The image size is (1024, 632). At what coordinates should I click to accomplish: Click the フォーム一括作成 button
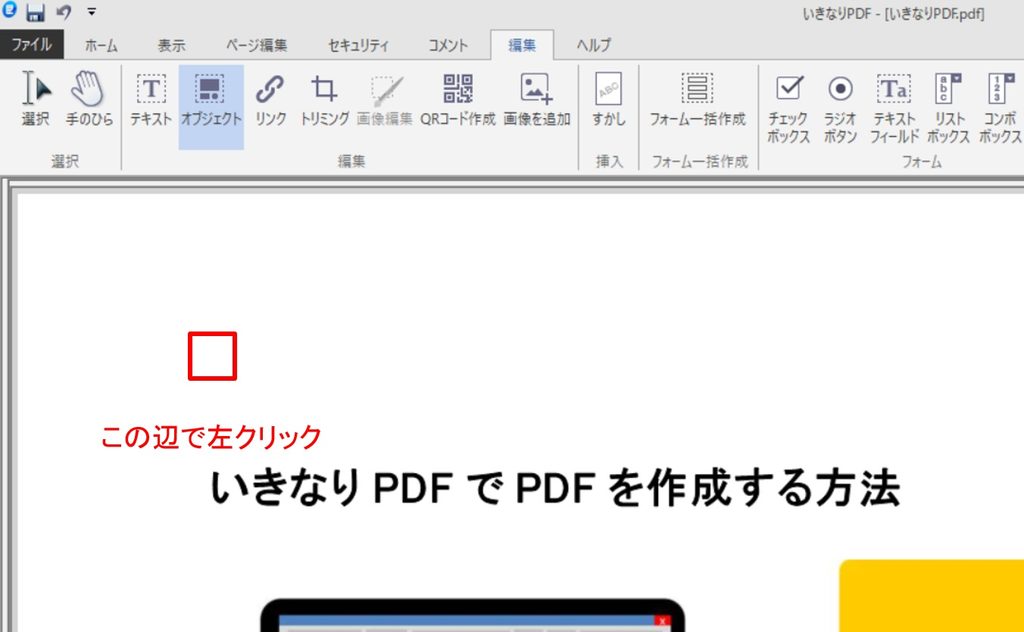pyautogui.click(x=697, y=99)
